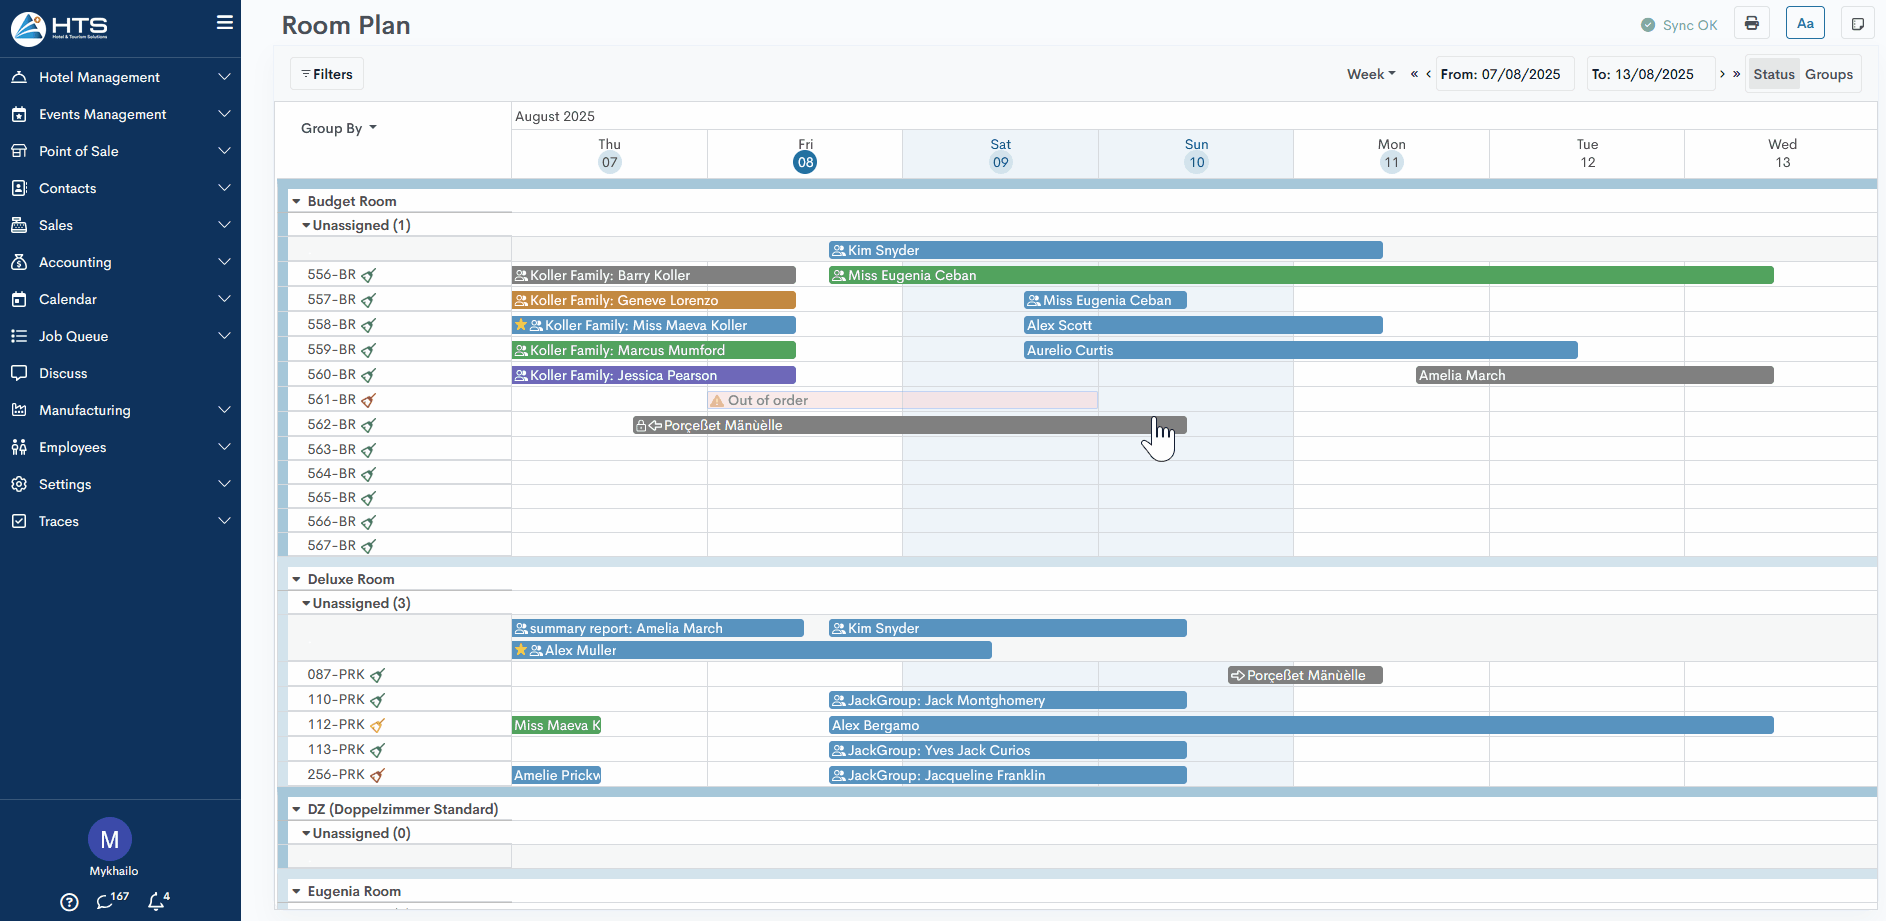
Task: Click cleaning status icon for room 561-BR
Action: tap(368, 400)
